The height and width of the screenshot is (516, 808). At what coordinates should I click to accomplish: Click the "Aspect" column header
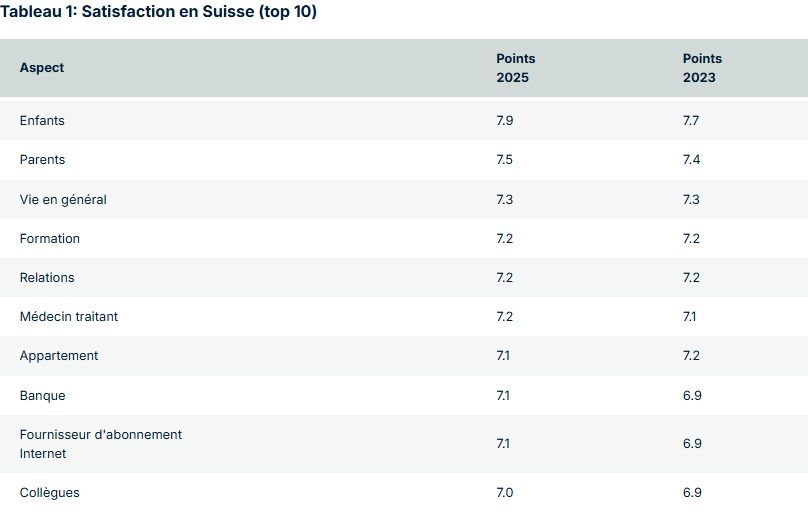point(42,68)
